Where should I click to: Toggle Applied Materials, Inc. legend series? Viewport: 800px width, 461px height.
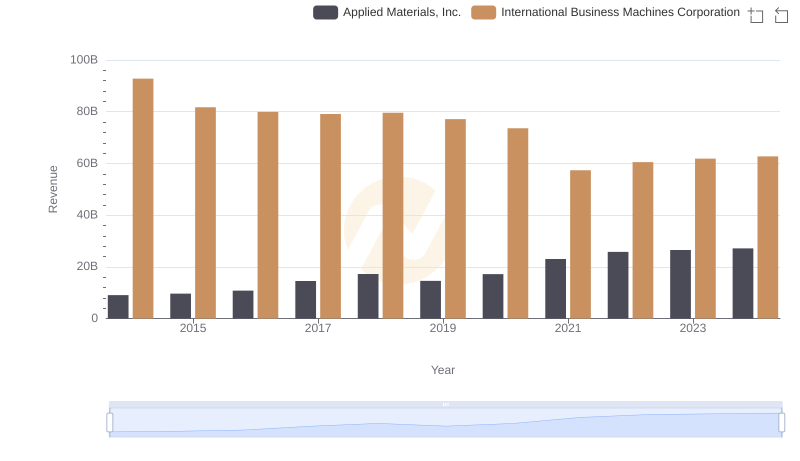pyautogui.click(x=387, y=12)
